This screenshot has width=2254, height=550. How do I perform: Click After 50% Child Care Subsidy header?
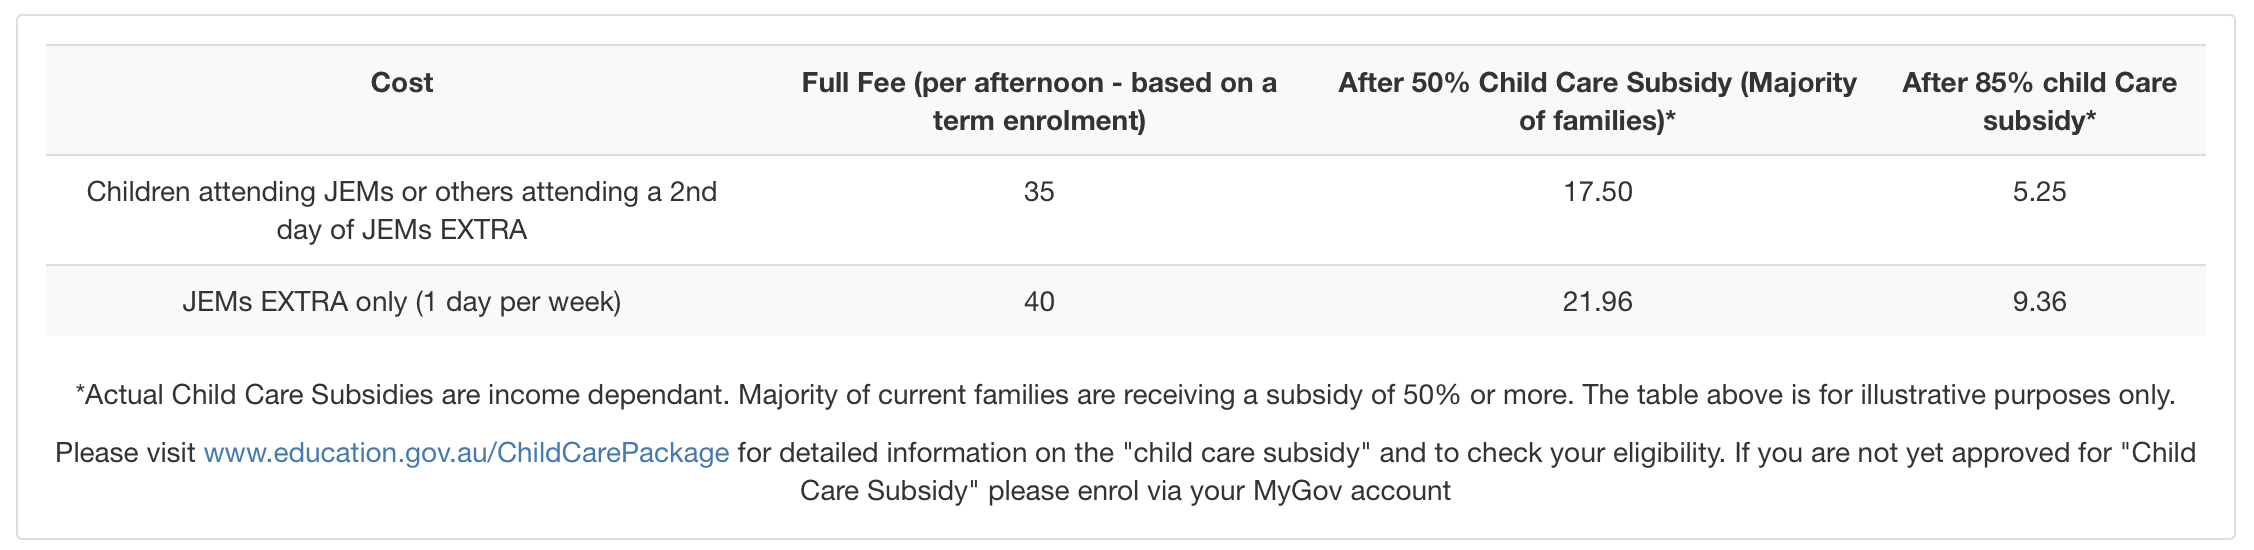click(x=1597, y=101)
